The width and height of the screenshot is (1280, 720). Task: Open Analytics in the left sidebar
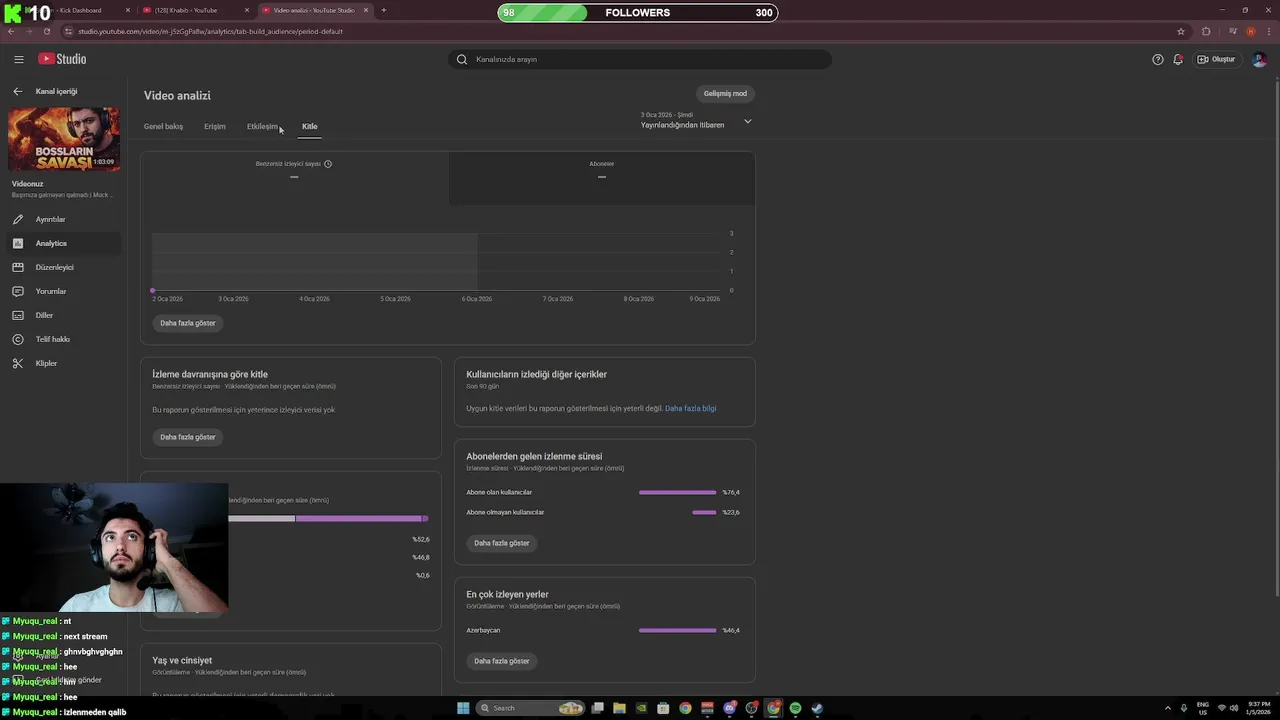62,243
